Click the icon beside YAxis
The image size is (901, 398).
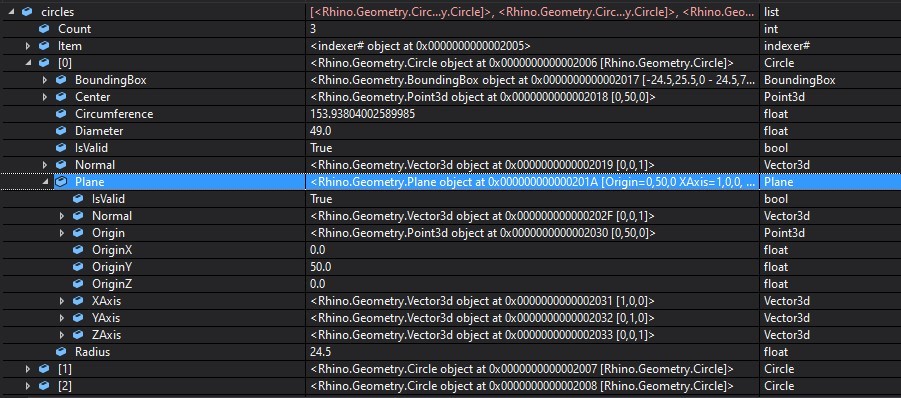tap(78, 318)
